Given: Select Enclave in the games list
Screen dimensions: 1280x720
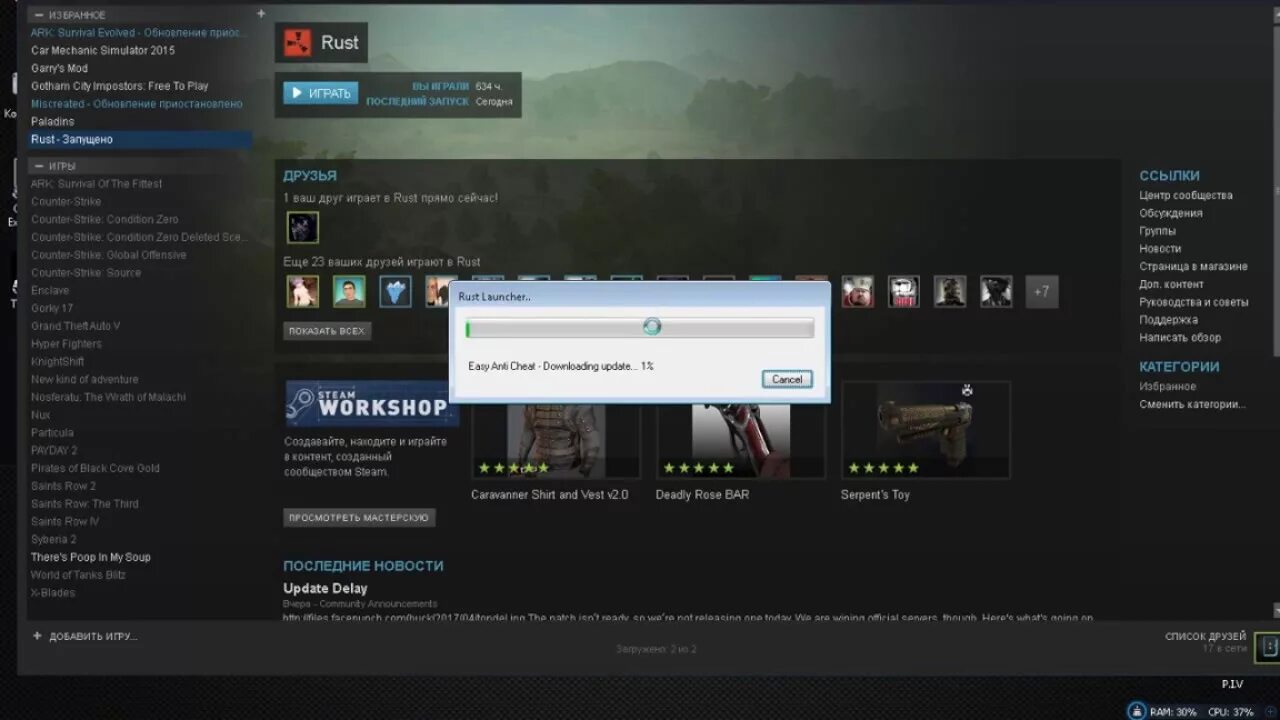Looking at the screenshot, I should [x=49, y=290].
